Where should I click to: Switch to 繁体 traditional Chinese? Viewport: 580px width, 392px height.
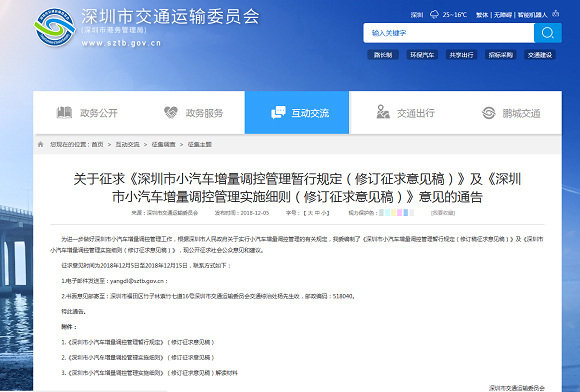482,15
